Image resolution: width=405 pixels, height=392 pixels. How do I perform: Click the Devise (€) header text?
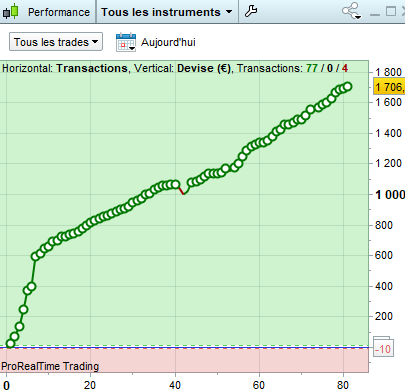(205, 68)
